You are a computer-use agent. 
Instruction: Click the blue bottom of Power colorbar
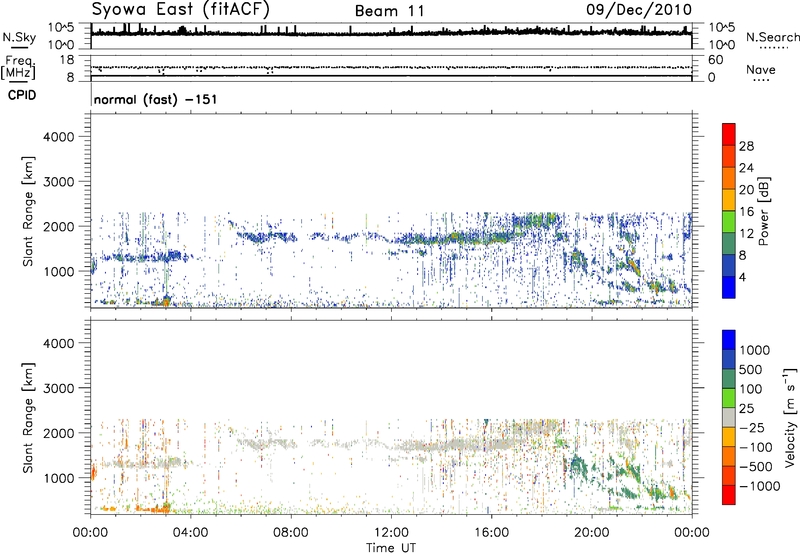click(729, 287)
